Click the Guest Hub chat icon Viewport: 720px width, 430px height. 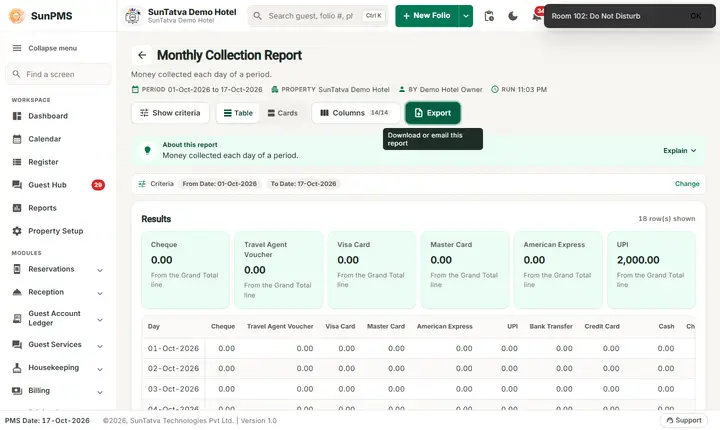click(x=17, y=185)
